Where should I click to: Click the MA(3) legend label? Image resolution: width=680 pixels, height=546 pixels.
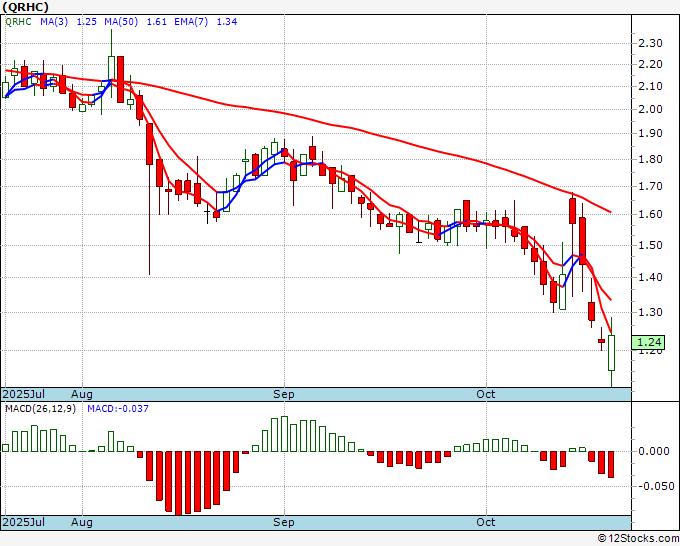pos(54,22)
